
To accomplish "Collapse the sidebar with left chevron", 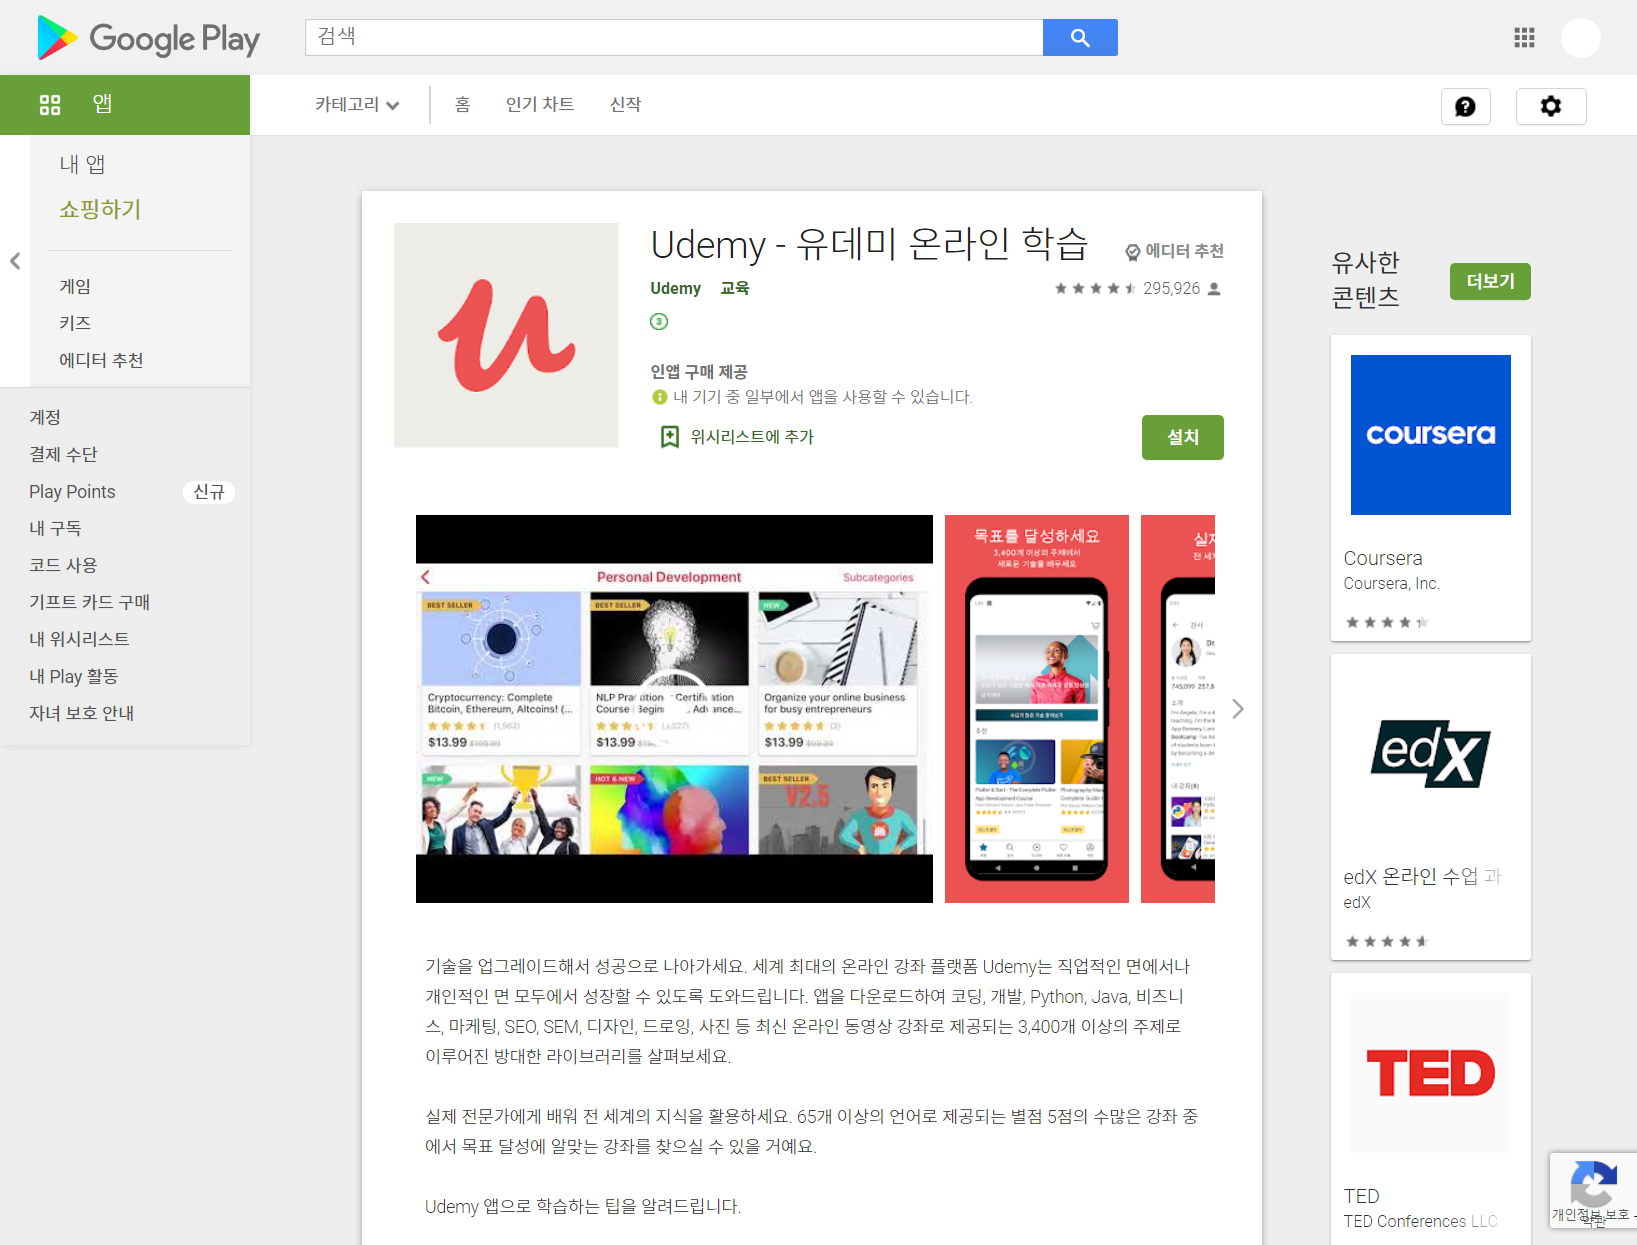I will click(x=15, y=261).
